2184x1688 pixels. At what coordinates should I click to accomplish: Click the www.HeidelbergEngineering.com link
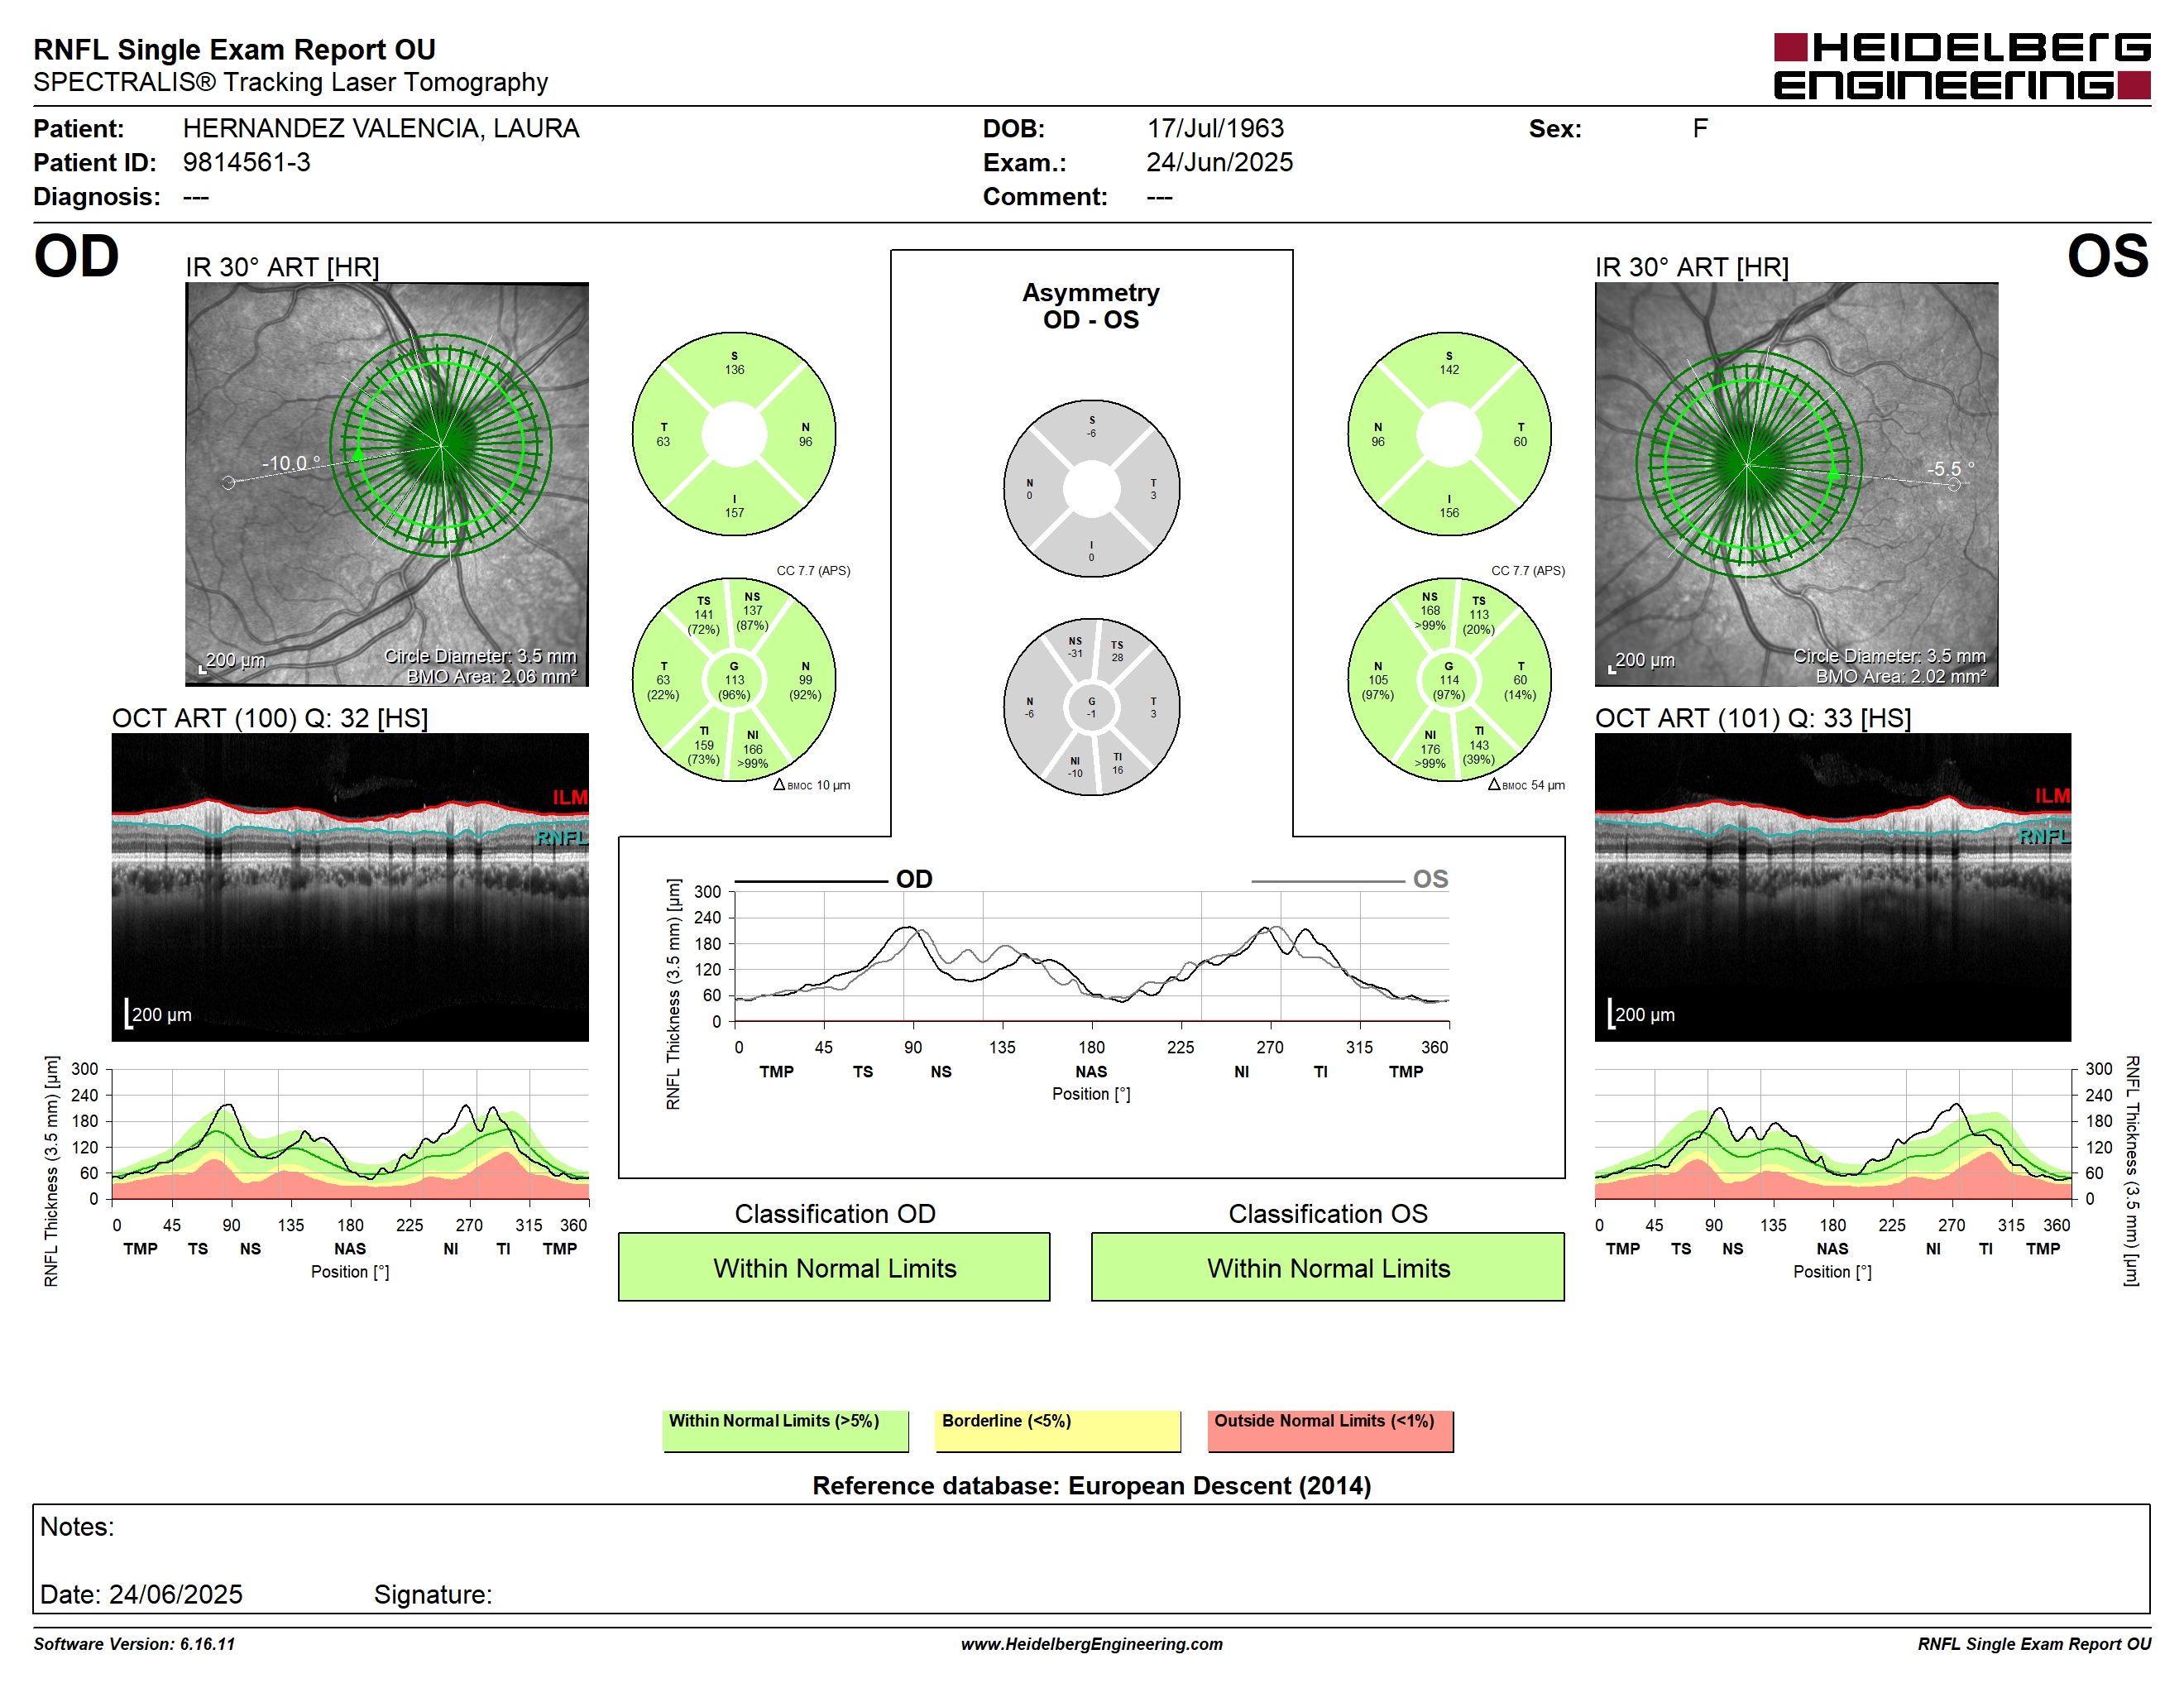point(1091,1644)
